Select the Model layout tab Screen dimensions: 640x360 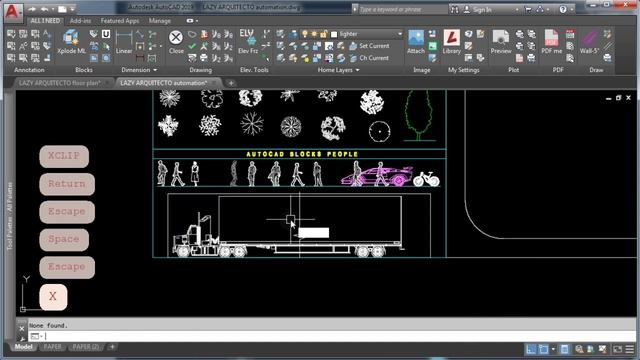click(23, 347)
